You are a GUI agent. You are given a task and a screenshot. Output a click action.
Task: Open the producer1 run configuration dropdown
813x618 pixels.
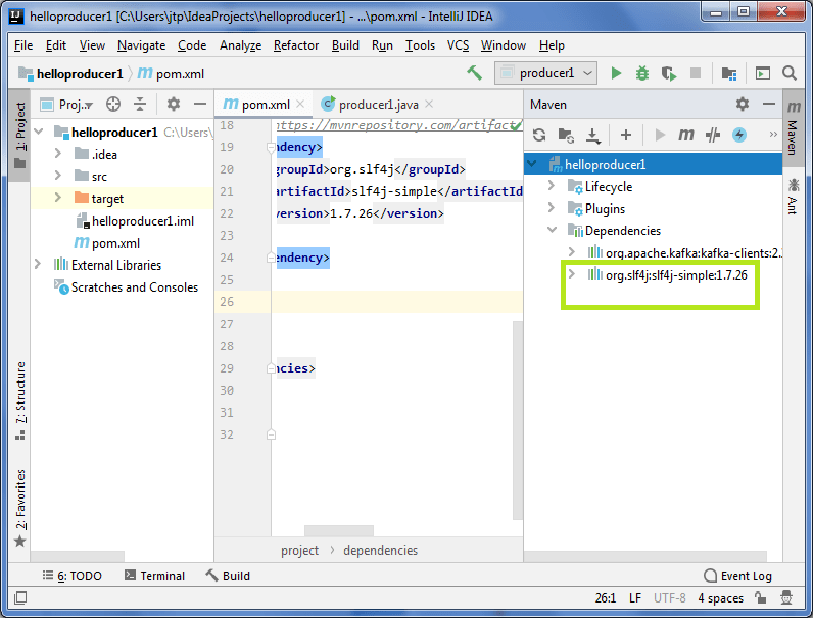tap(545, 73)
